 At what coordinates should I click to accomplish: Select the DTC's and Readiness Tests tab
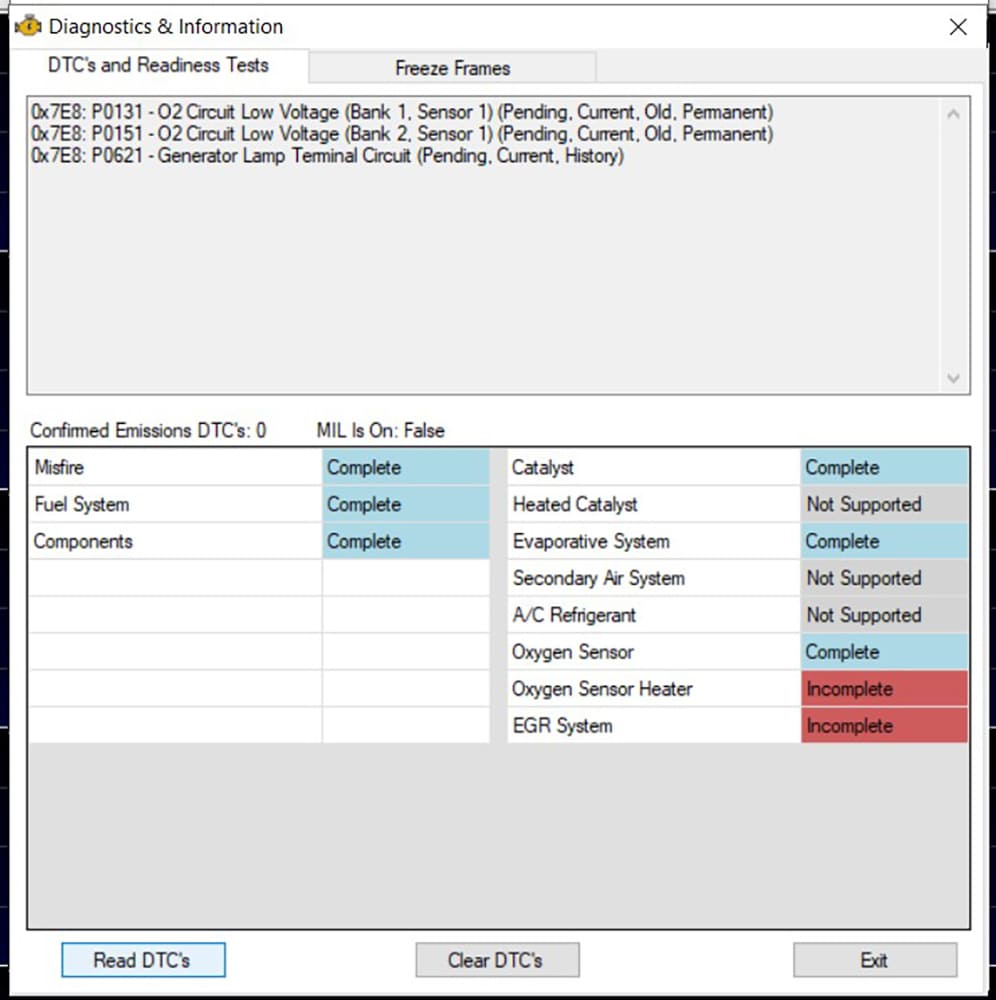[x=158, y=66]
